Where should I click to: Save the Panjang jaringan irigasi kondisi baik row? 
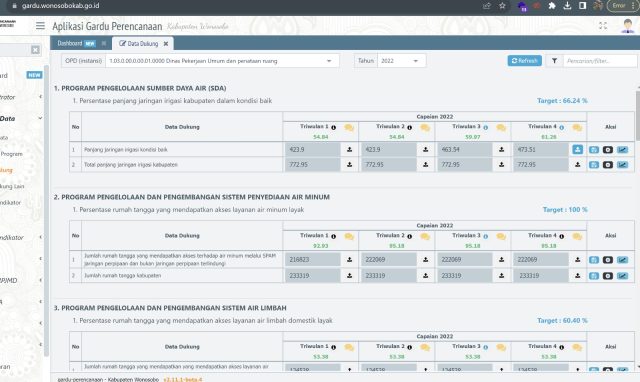tap(594, 150)
